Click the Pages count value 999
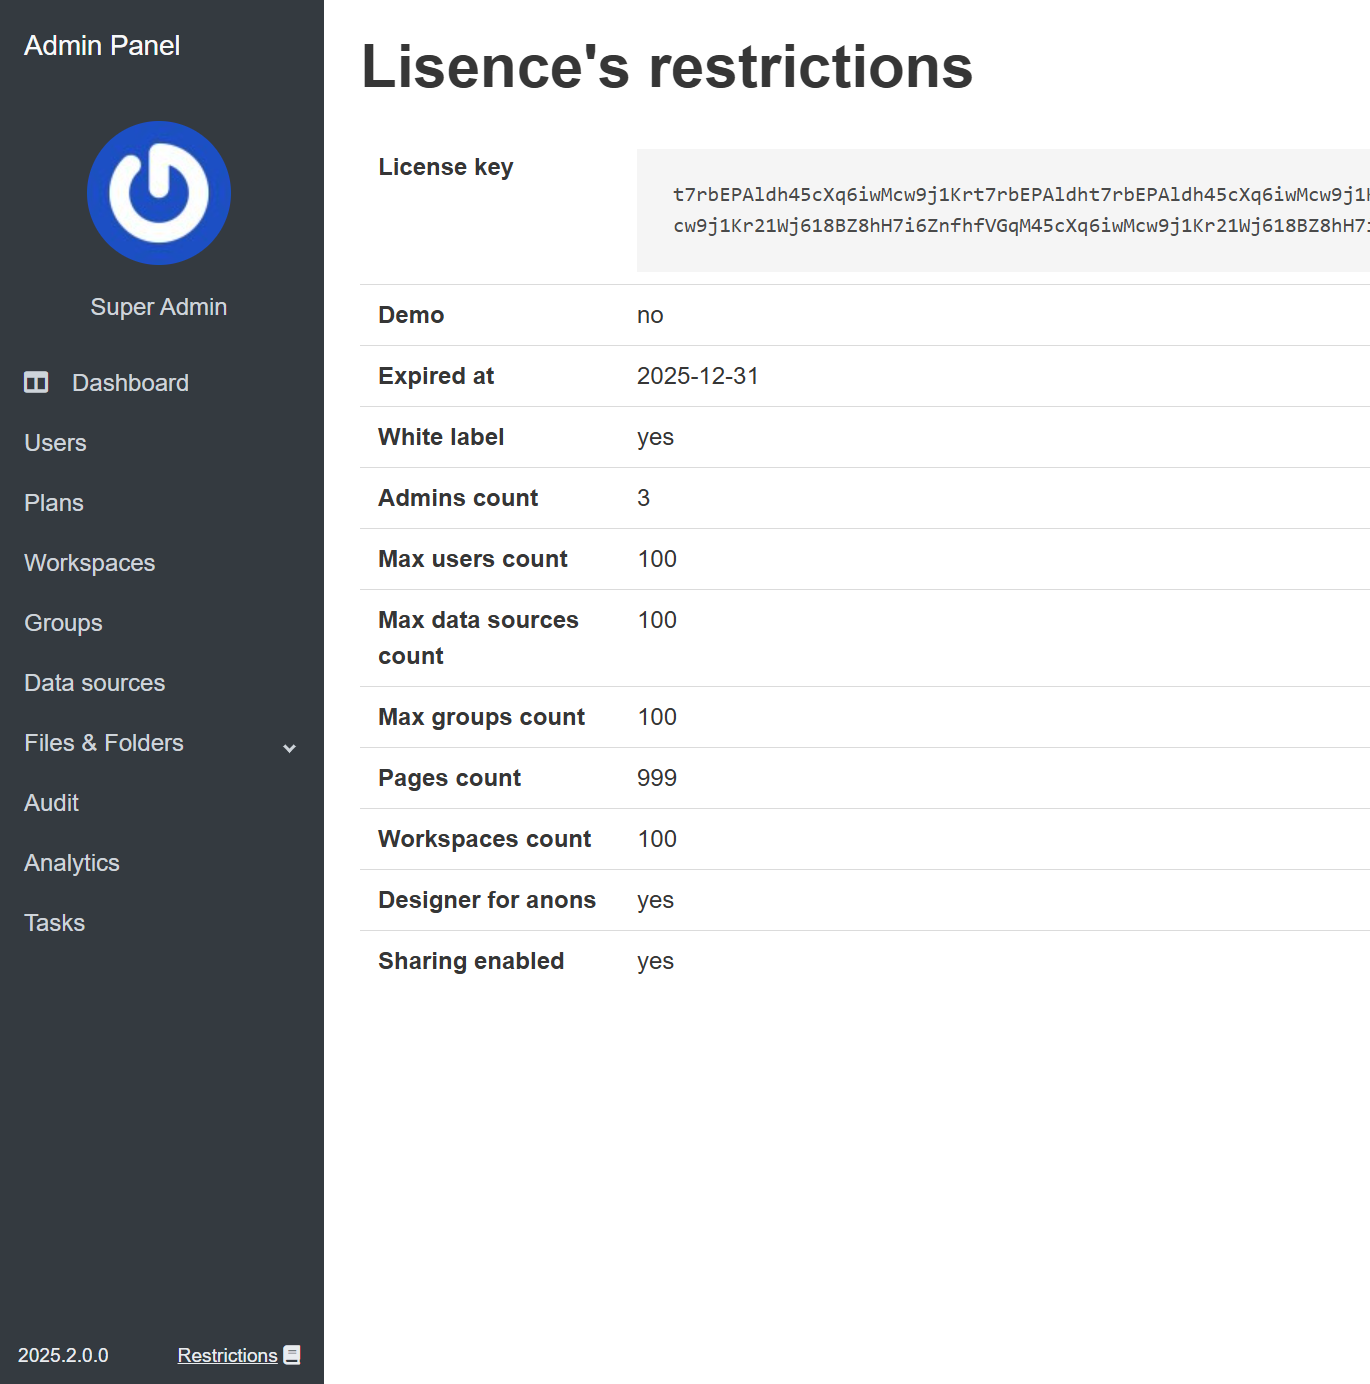The width and height of the screenshot is (1370, 1384). [x=657, y=778]
